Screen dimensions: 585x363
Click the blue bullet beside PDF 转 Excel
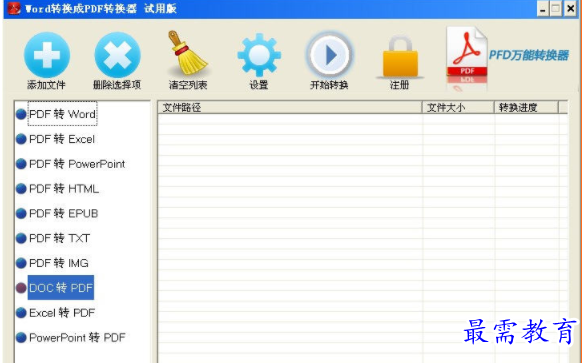[x=21, y=139]
